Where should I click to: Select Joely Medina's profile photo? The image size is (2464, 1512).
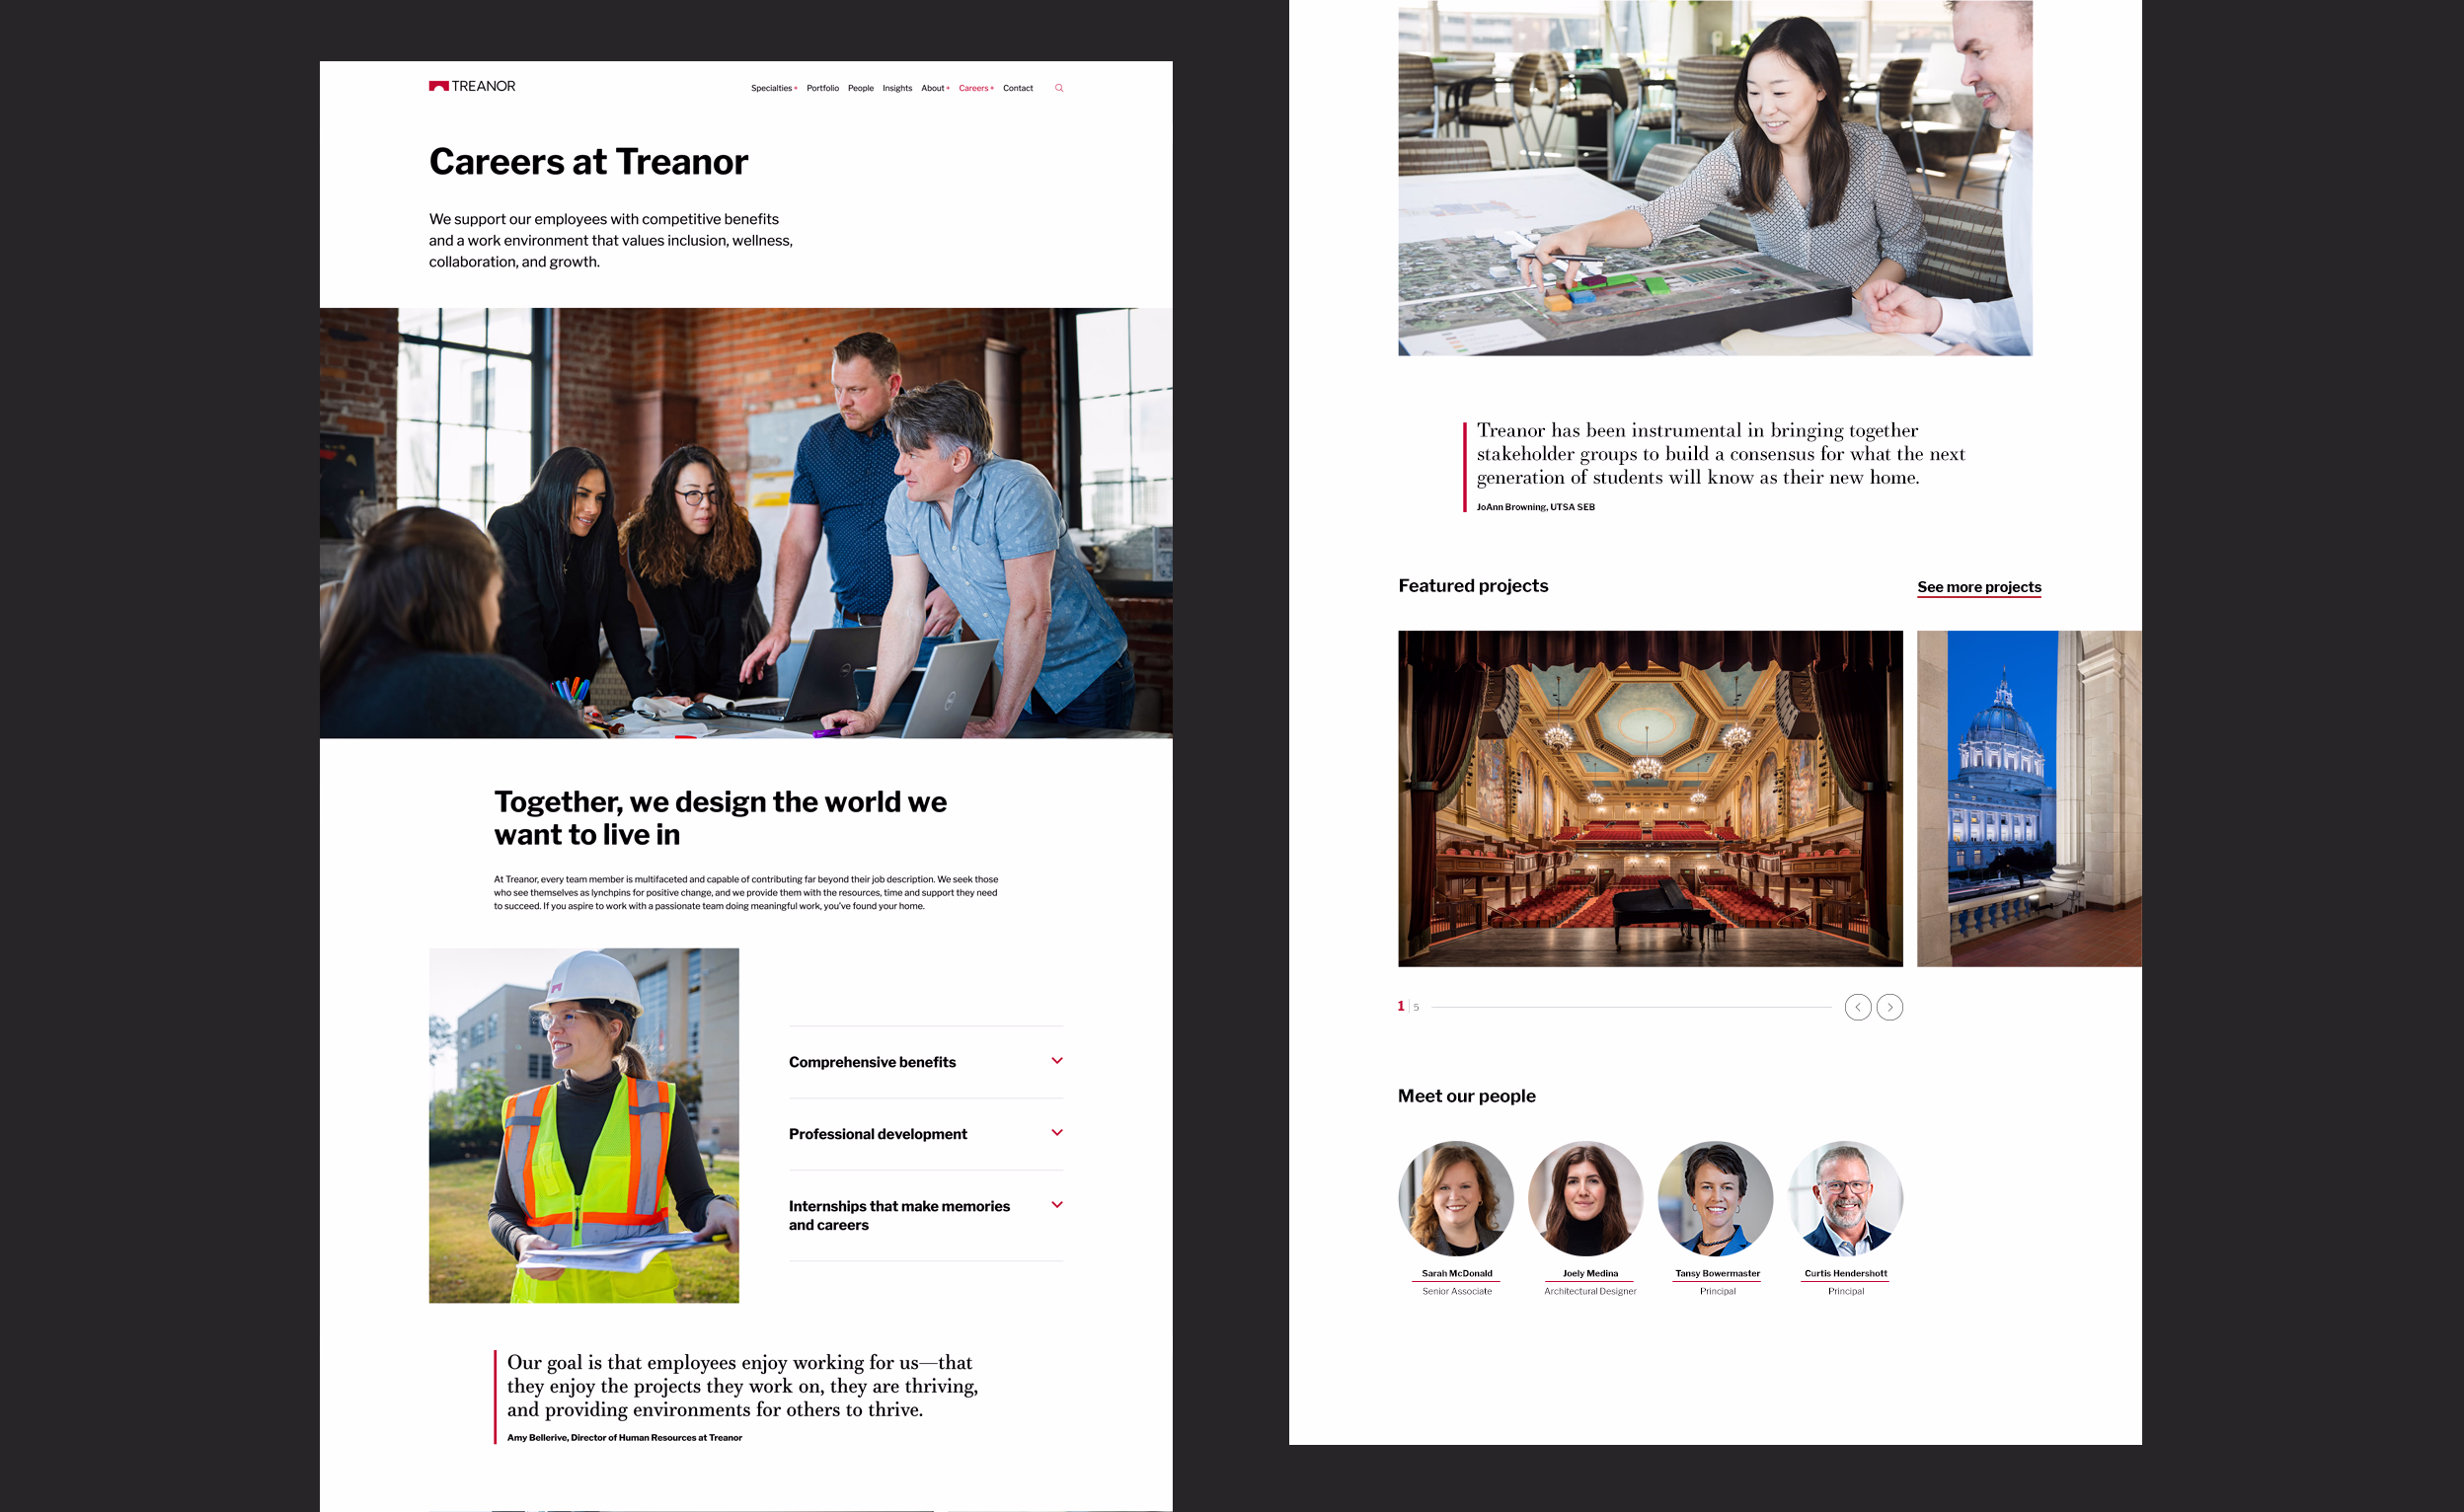1587,1198
